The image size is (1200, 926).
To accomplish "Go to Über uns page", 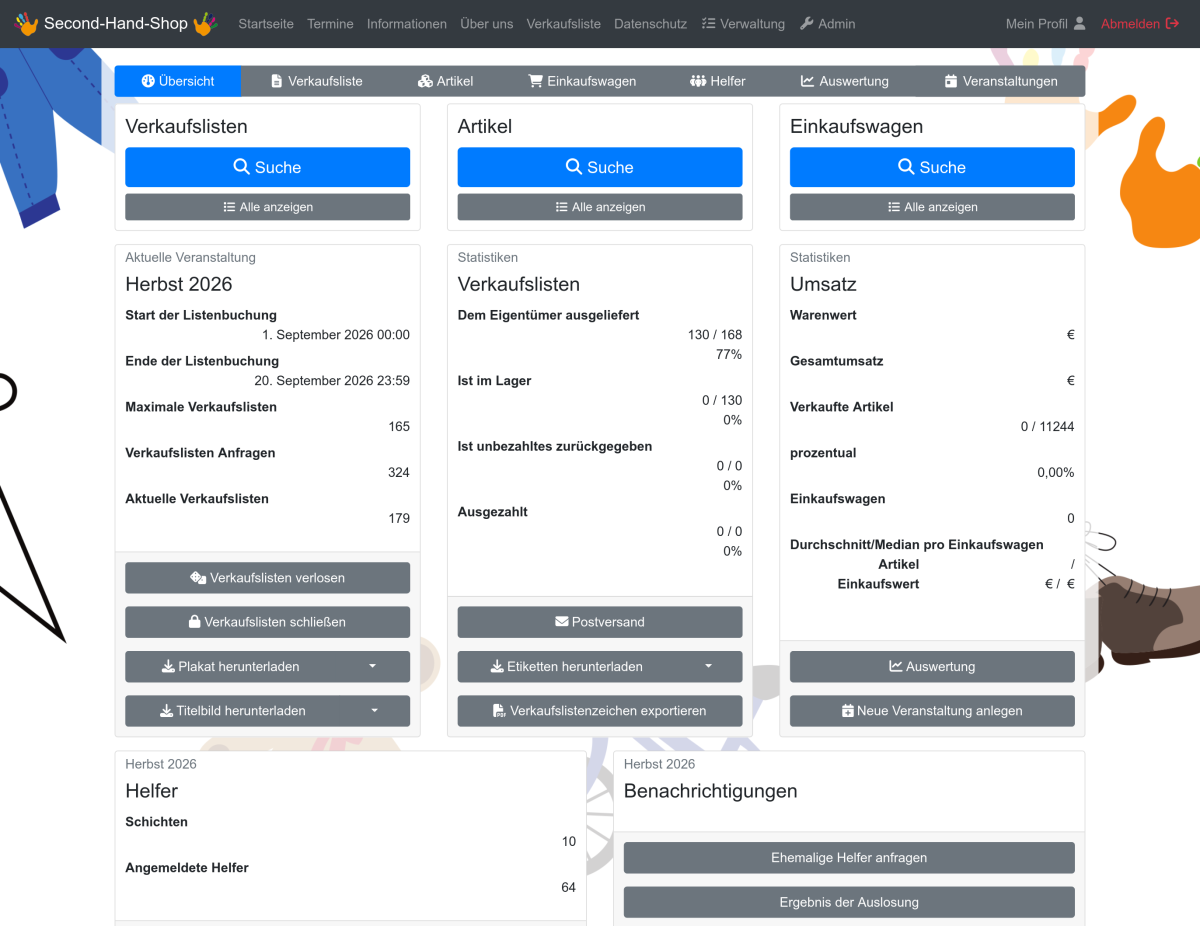I will [x=487, y=24].
